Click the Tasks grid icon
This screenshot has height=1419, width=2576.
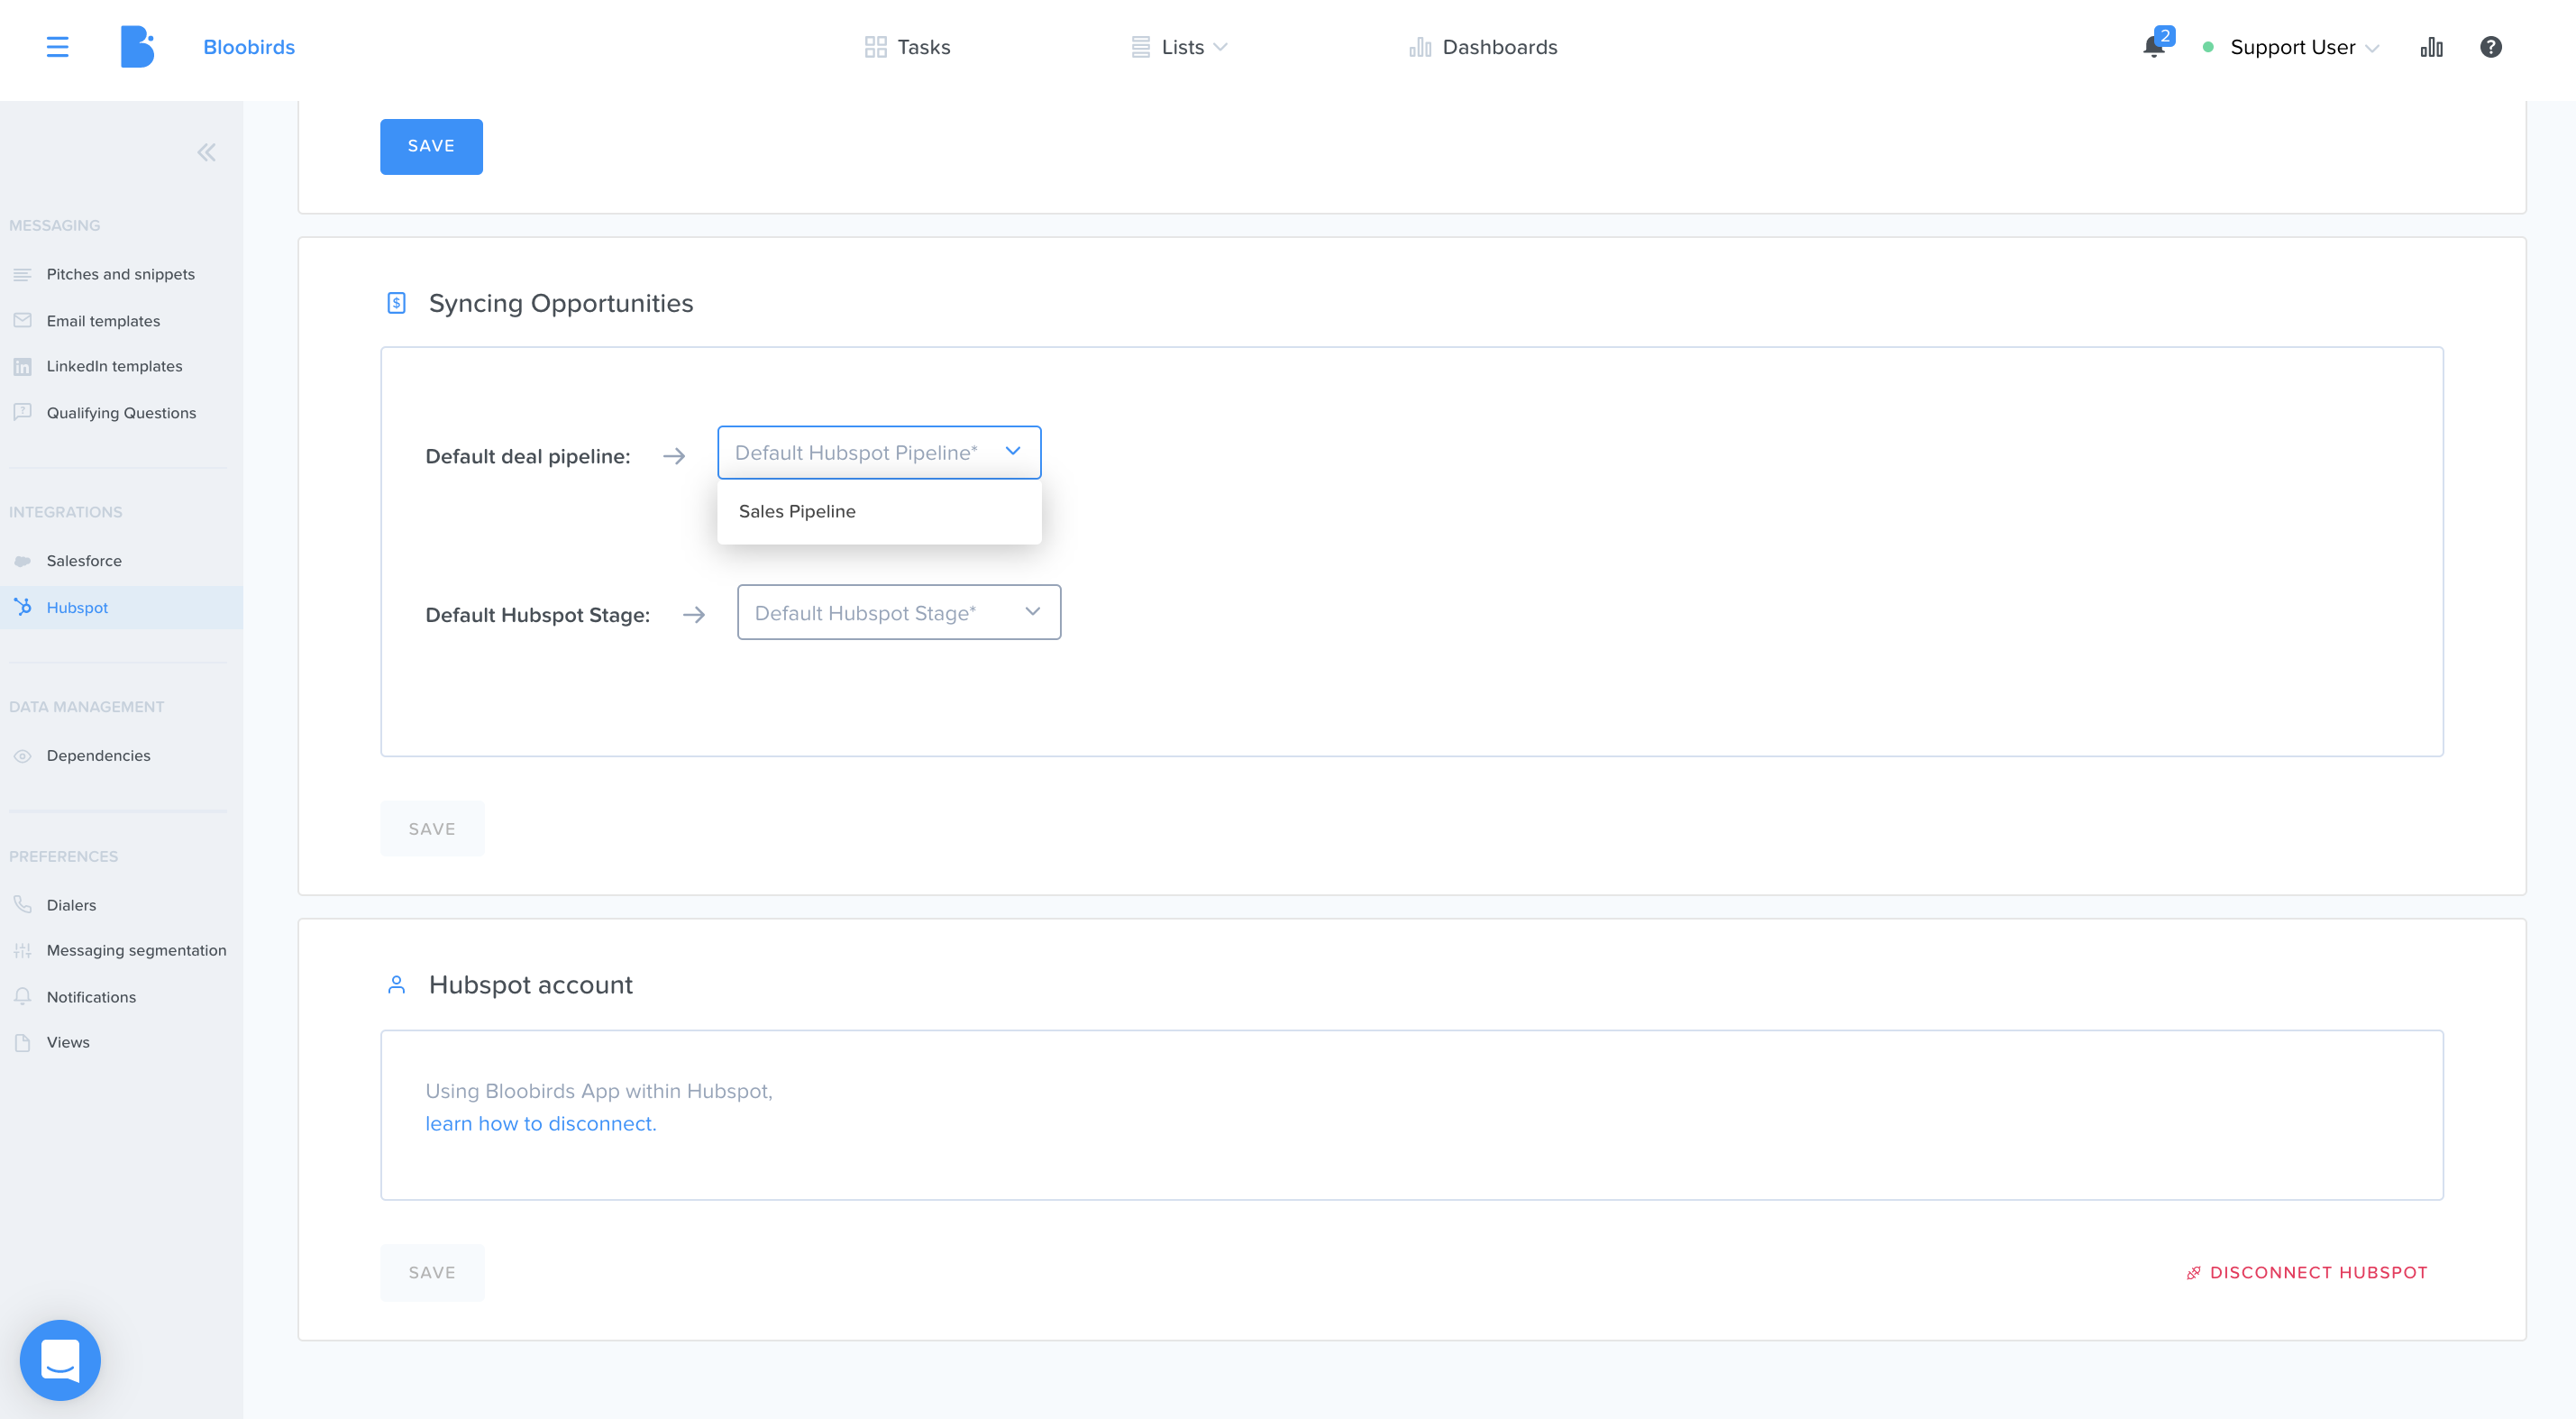pos(875,47)
